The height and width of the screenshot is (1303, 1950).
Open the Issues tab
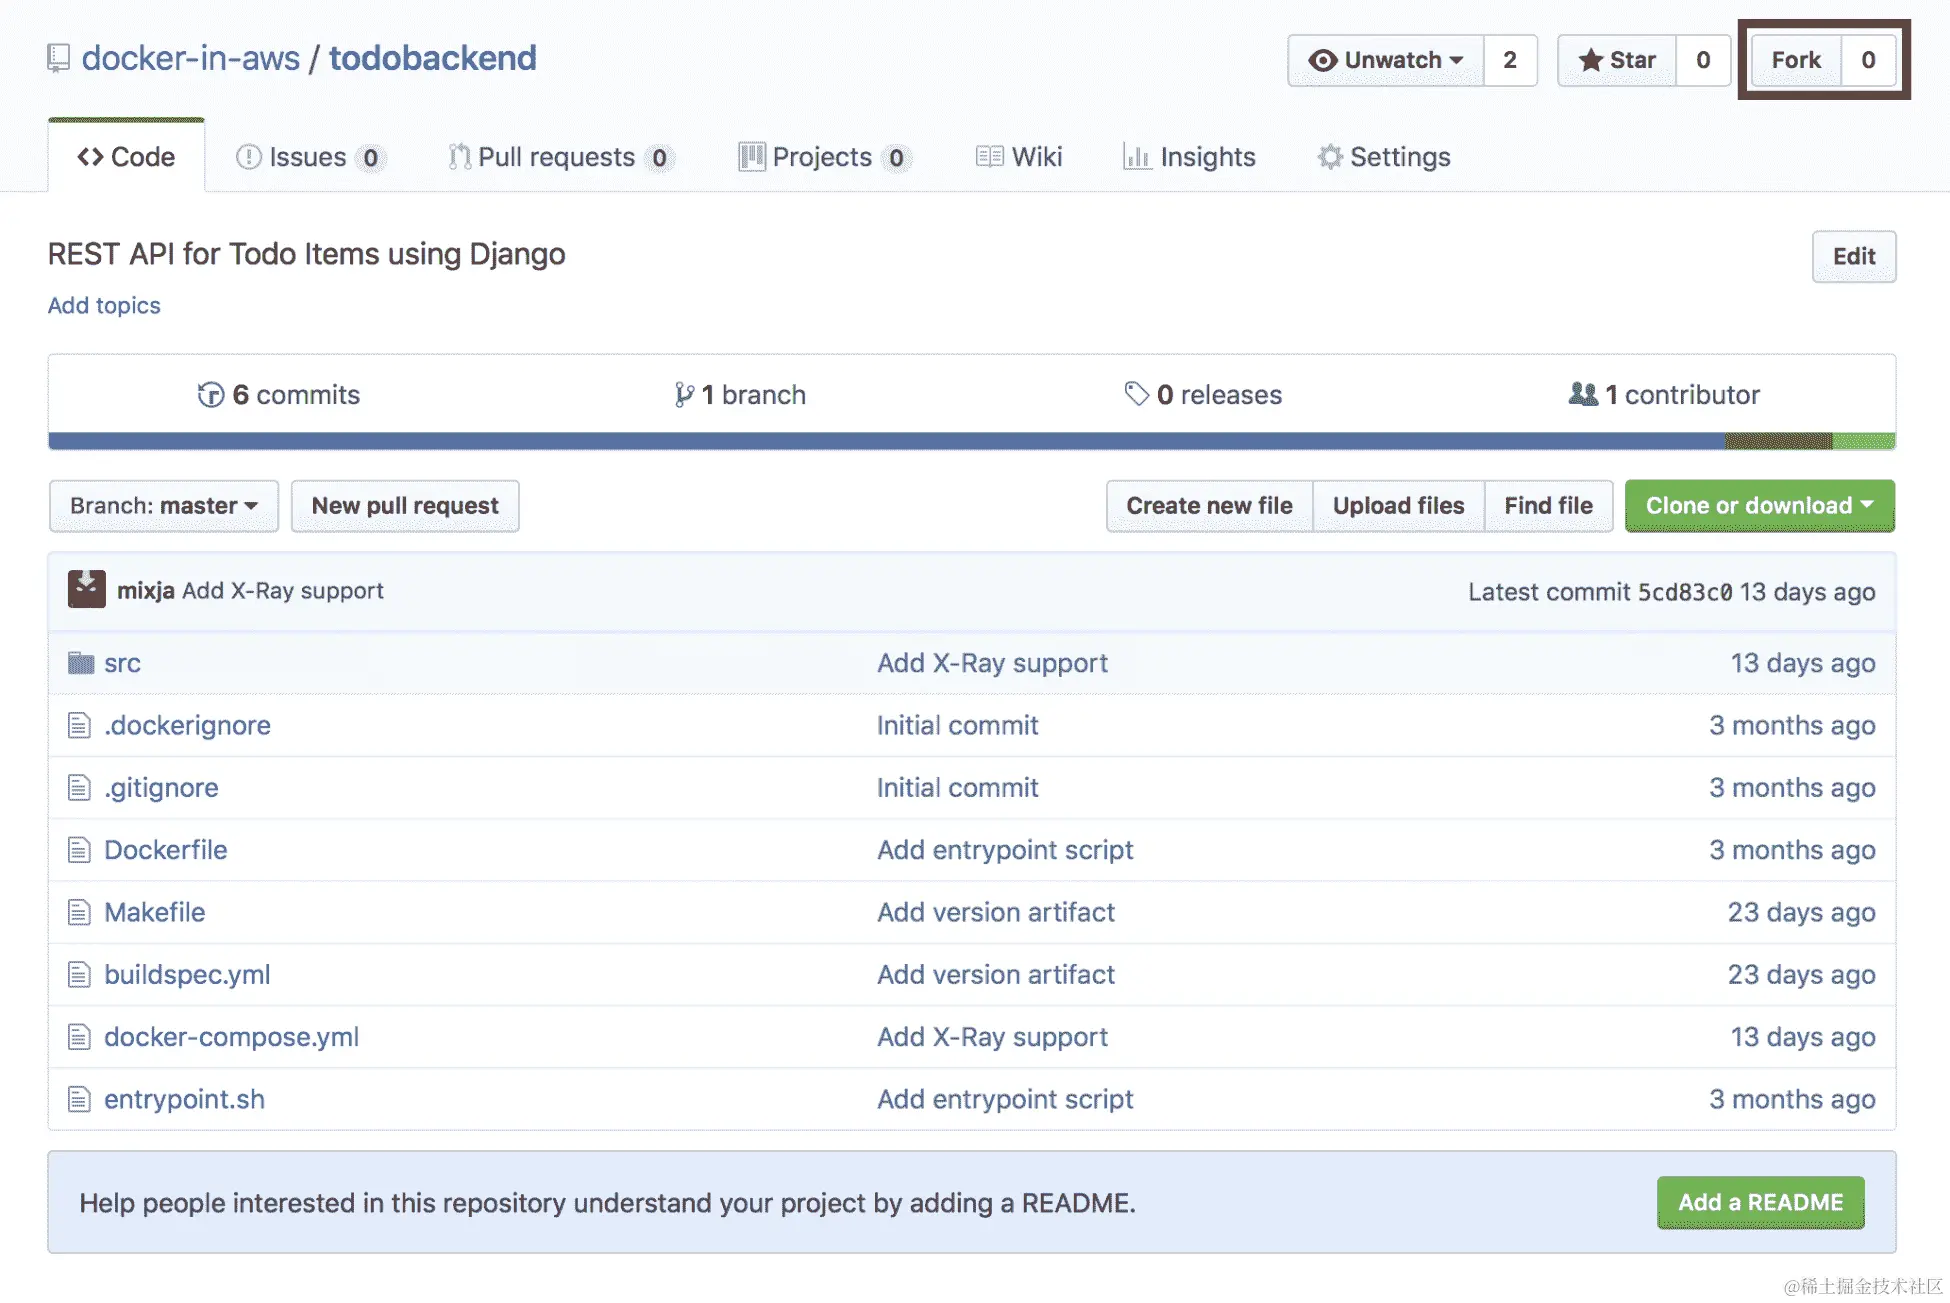pos(311,157)
